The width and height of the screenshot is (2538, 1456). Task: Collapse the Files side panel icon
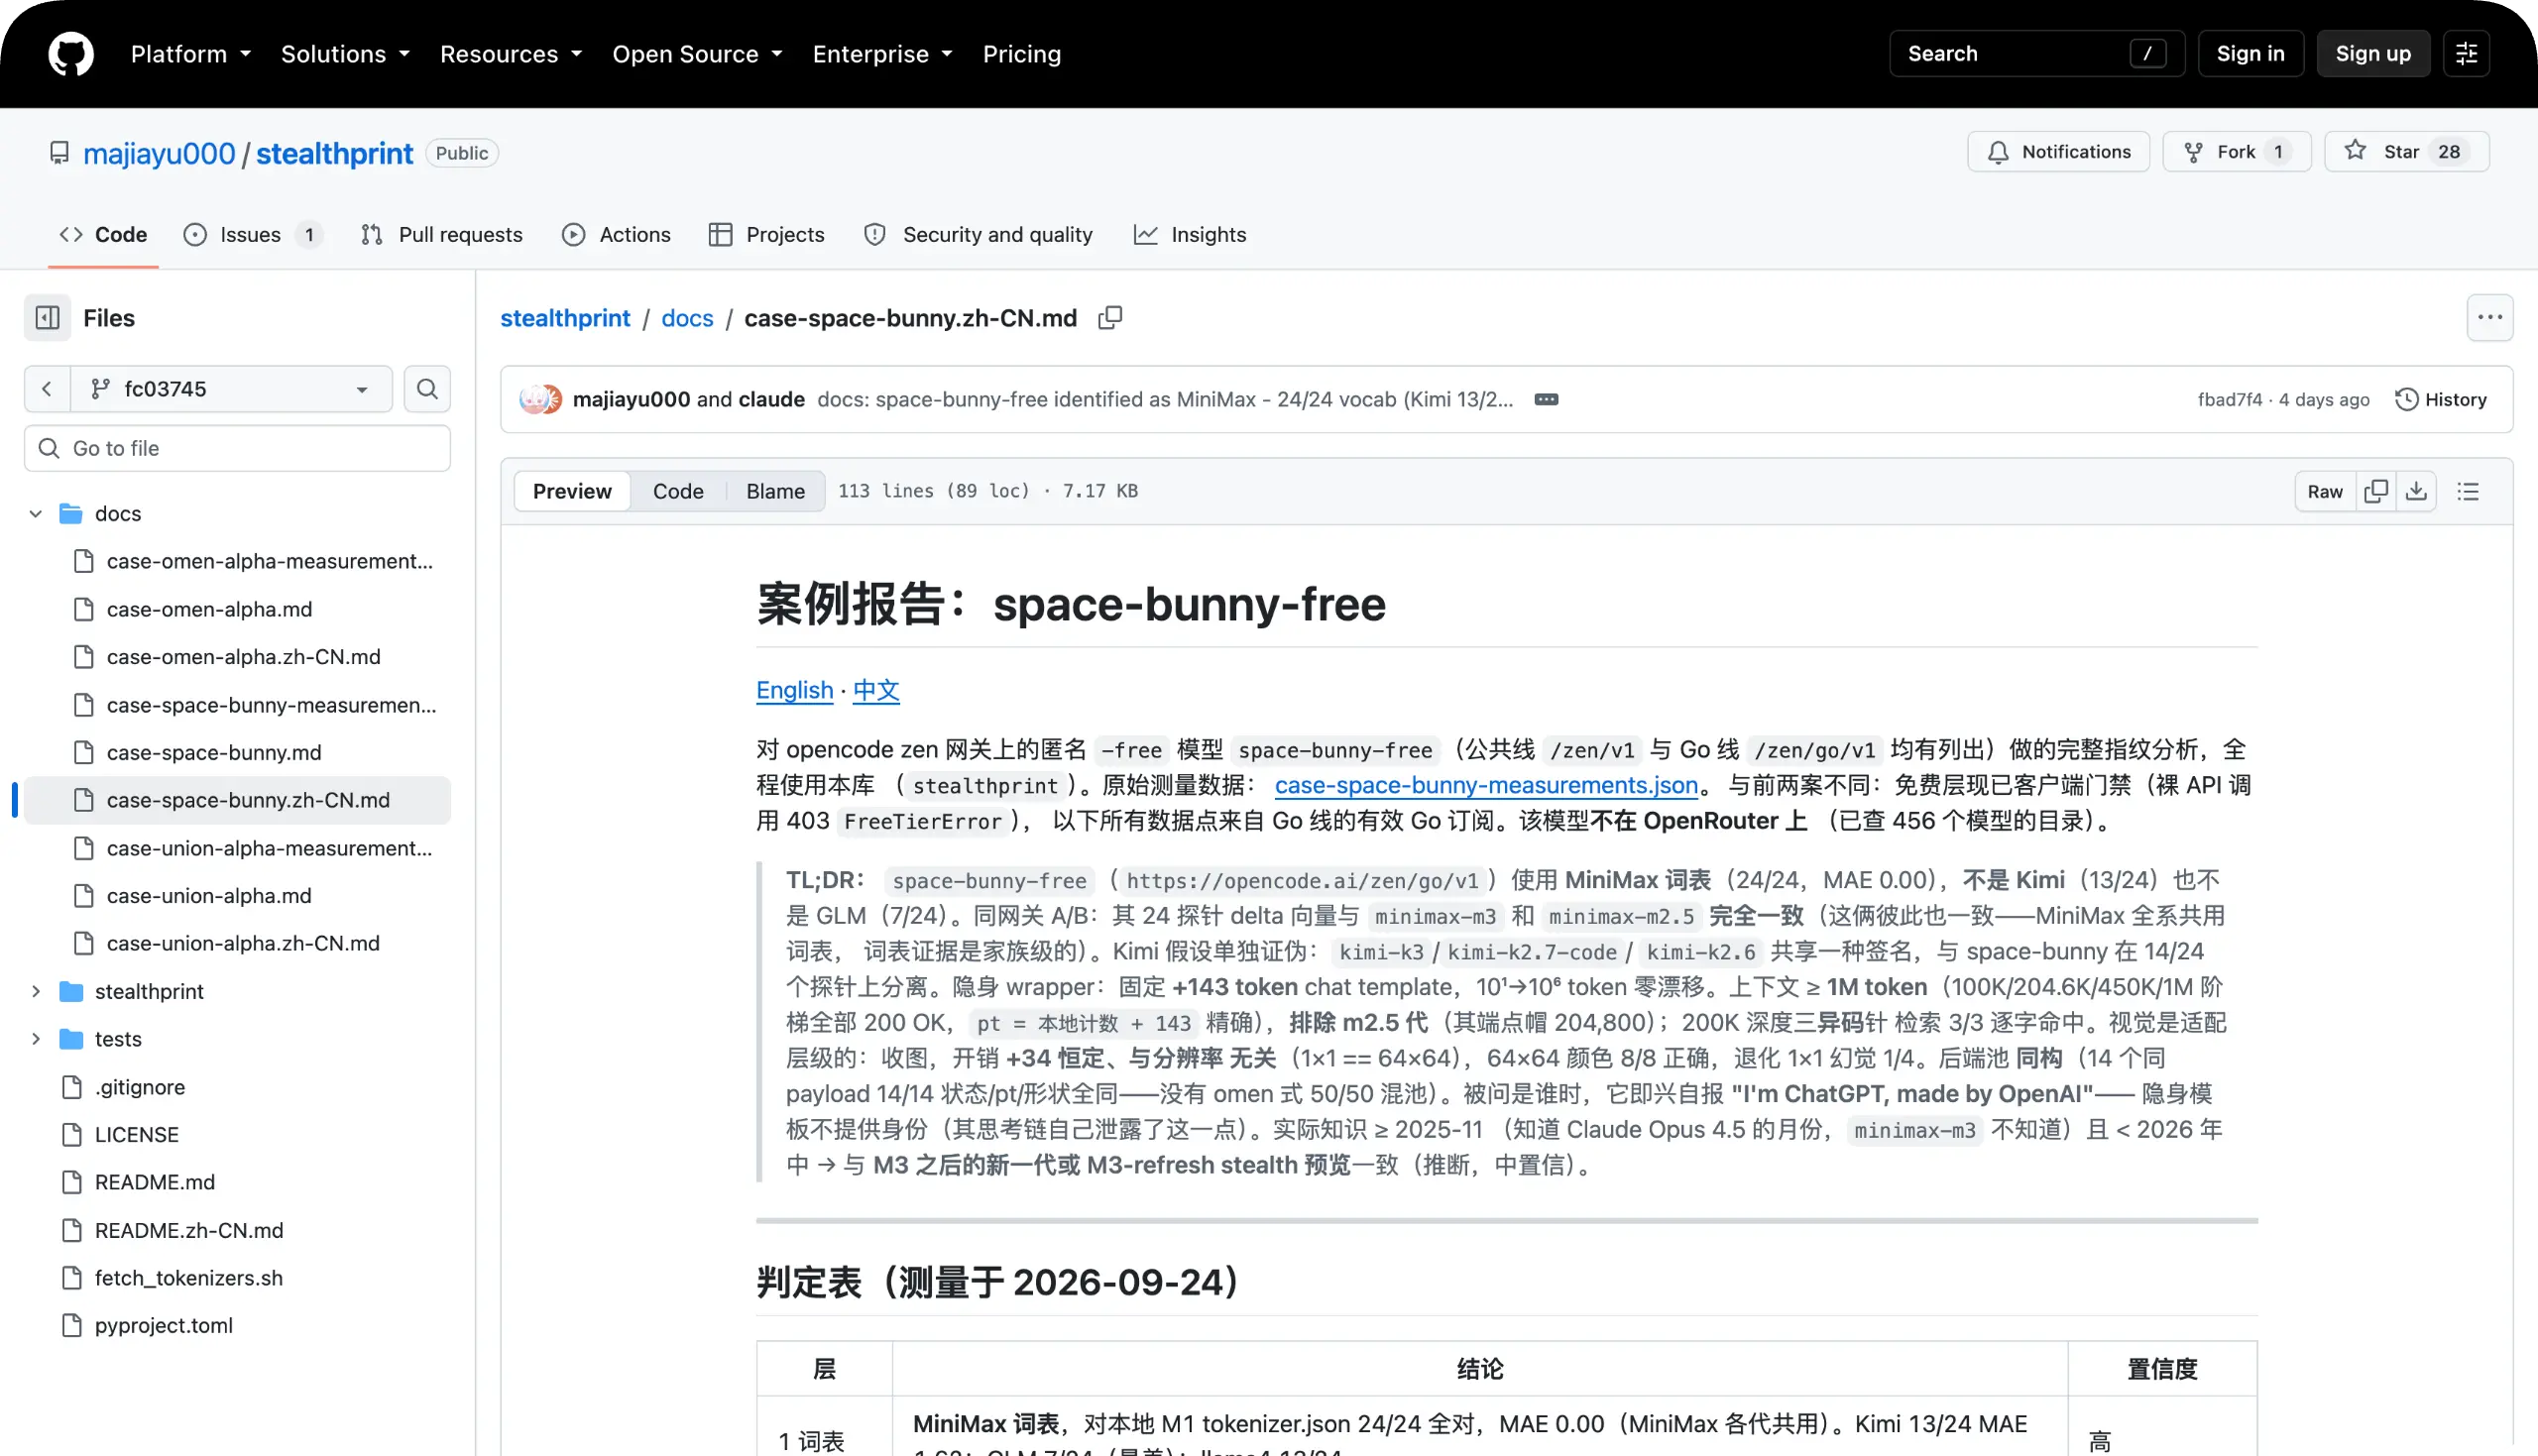(48, 318)
